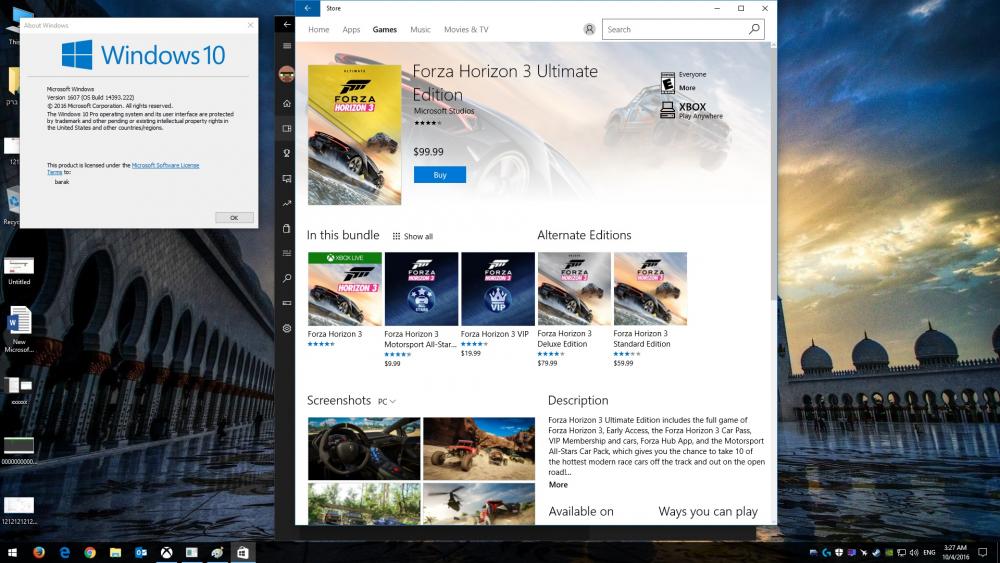Click the ENG language indicator
The image size is (1000, 563).
(x=930, y=553)
